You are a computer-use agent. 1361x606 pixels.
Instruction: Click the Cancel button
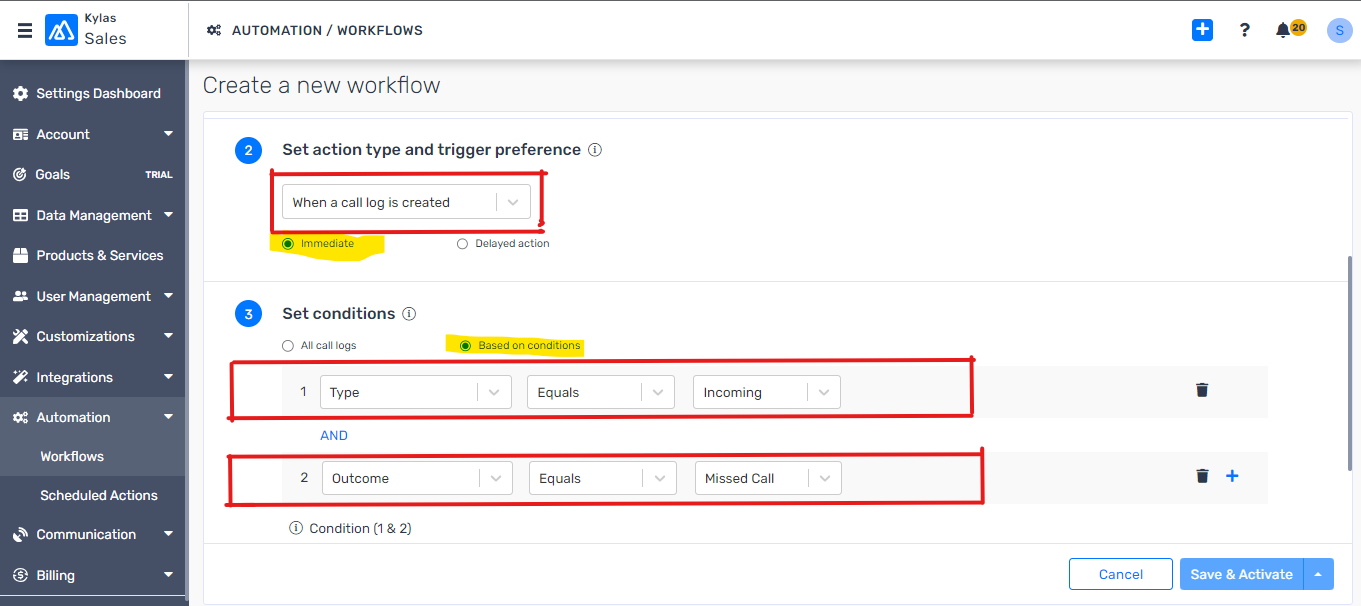pos(1121,574)
